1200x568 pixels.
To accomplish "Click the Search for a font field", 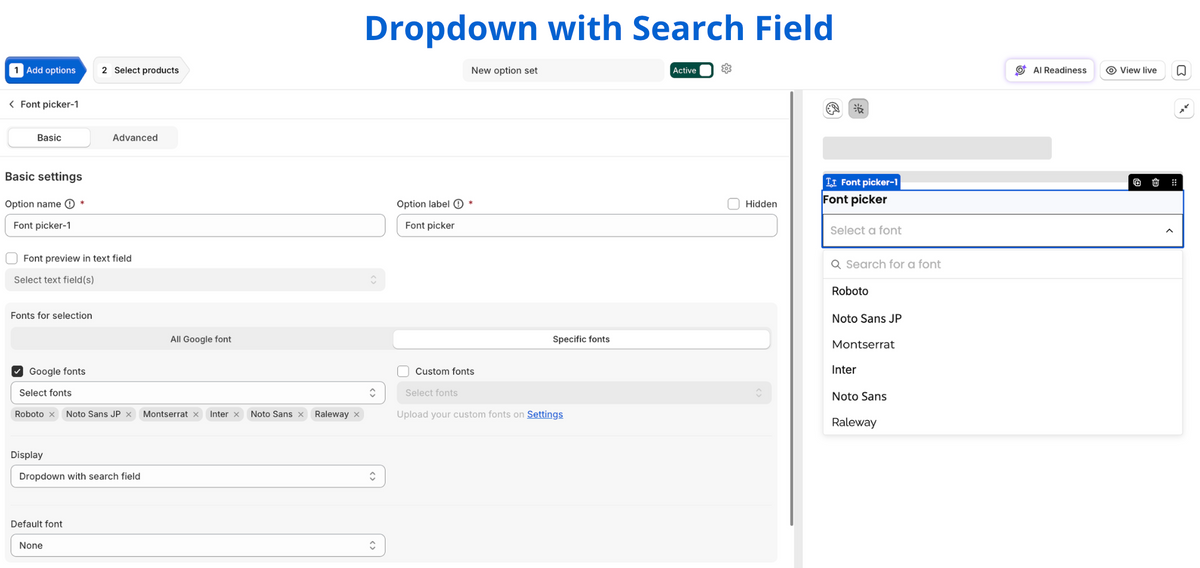I will click(x=1003, y=265).
